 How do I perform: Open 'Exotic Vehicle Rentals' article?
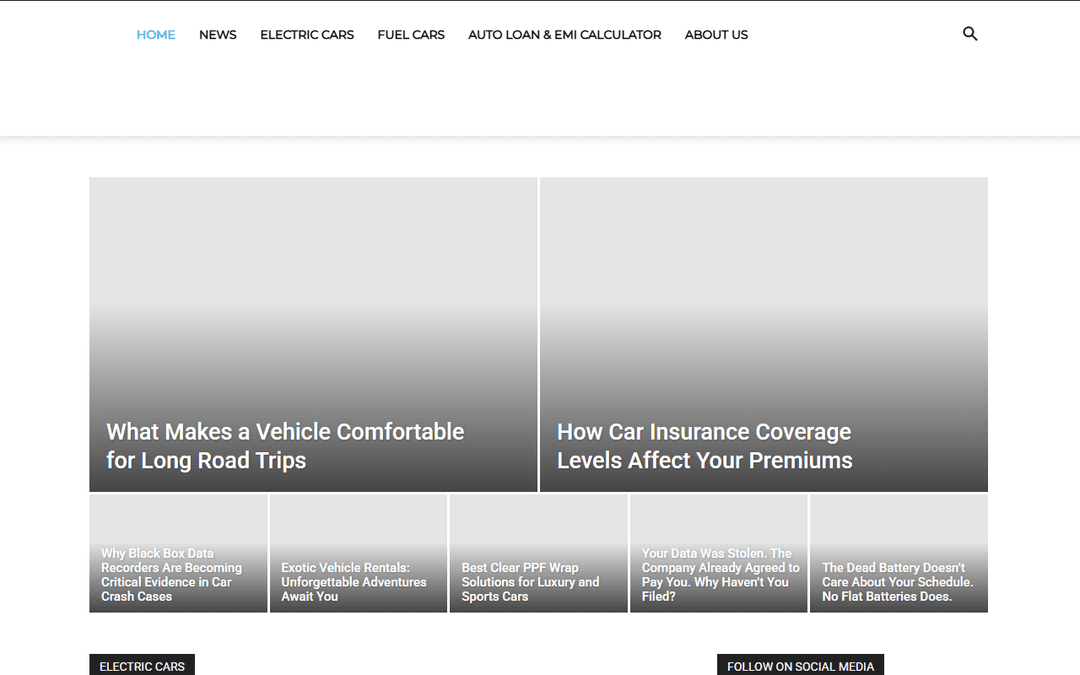[x=353, y=582]
